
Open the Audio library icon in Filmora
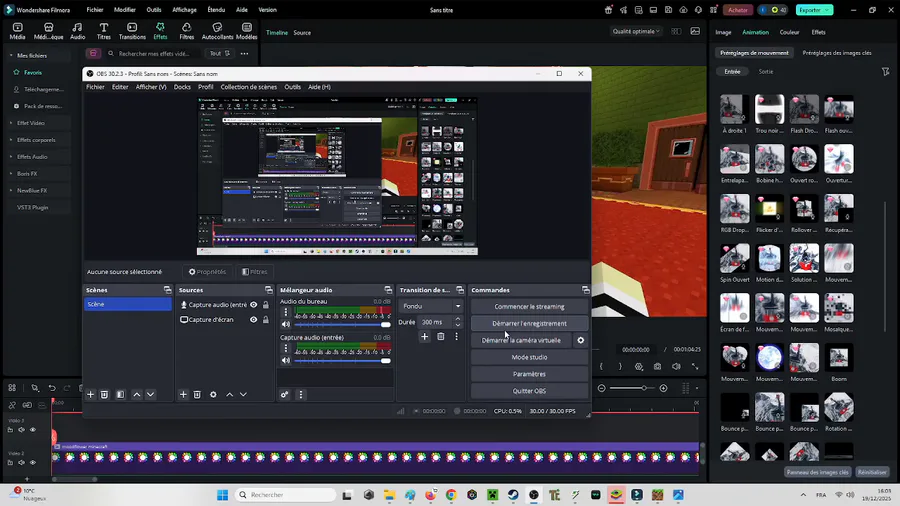click(77, 31)
